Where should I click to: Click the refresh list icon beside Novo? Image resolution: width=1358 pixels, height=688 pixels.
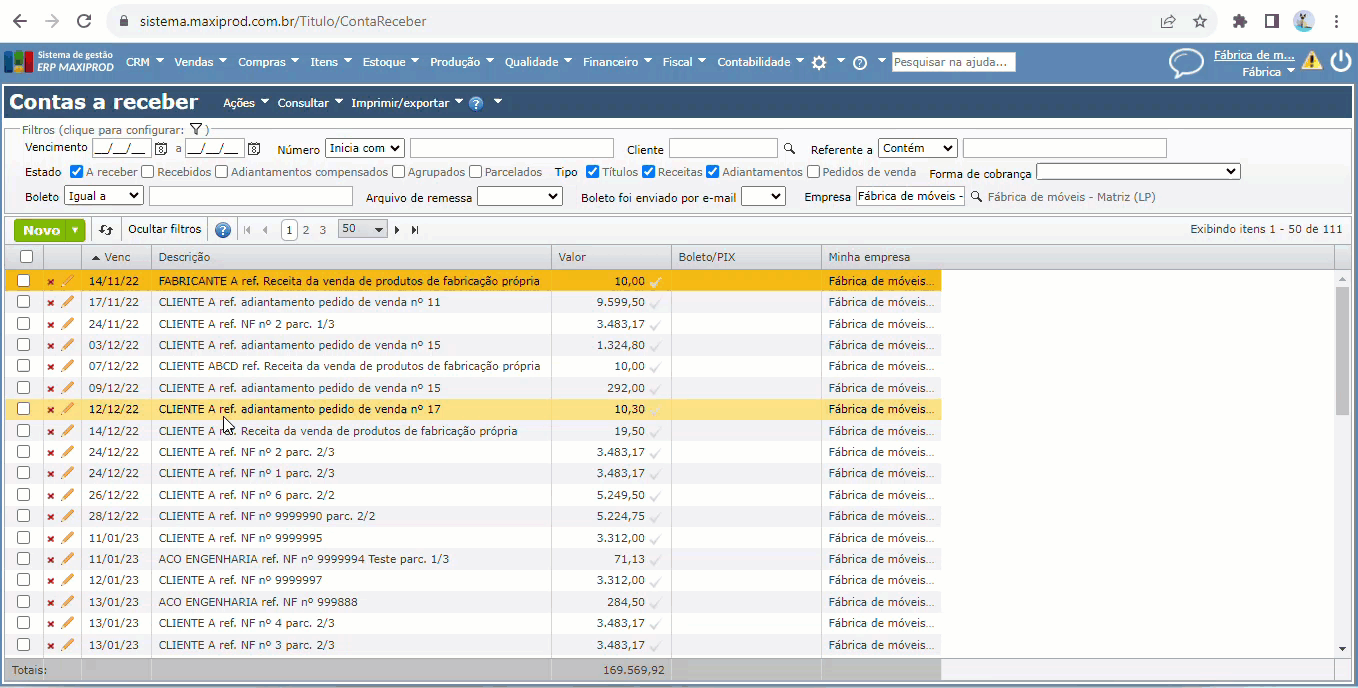(x=106, y=230)
